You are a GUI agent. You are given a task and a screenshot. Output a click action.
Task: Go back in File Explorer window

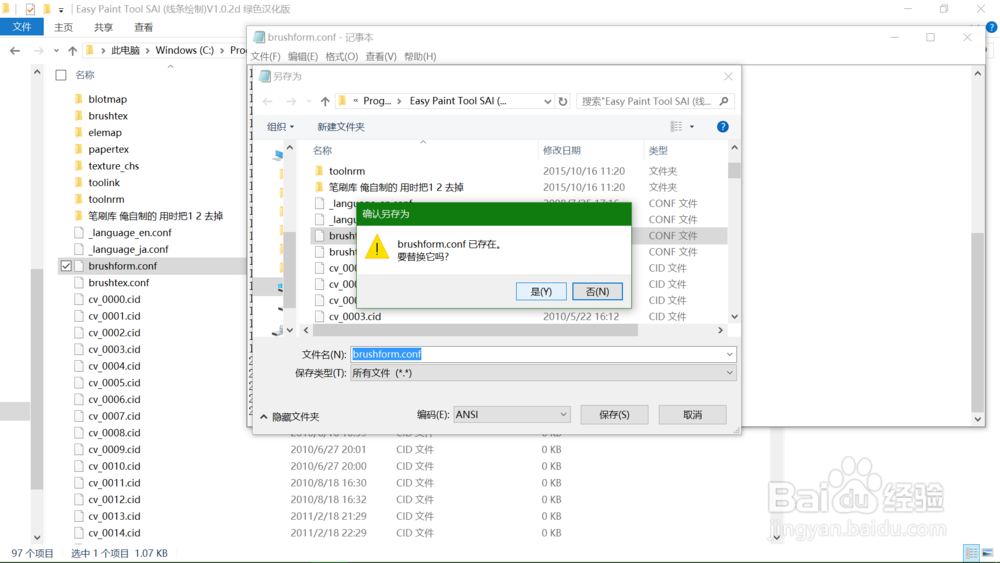[x=15, y=50]
